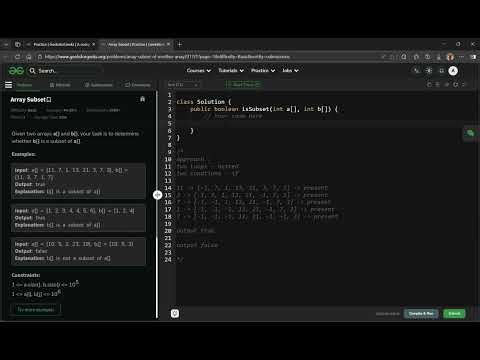Open the editor toolbar three-dots menu
This screenshot has width=480, height=360.
(x=464, y=85)
